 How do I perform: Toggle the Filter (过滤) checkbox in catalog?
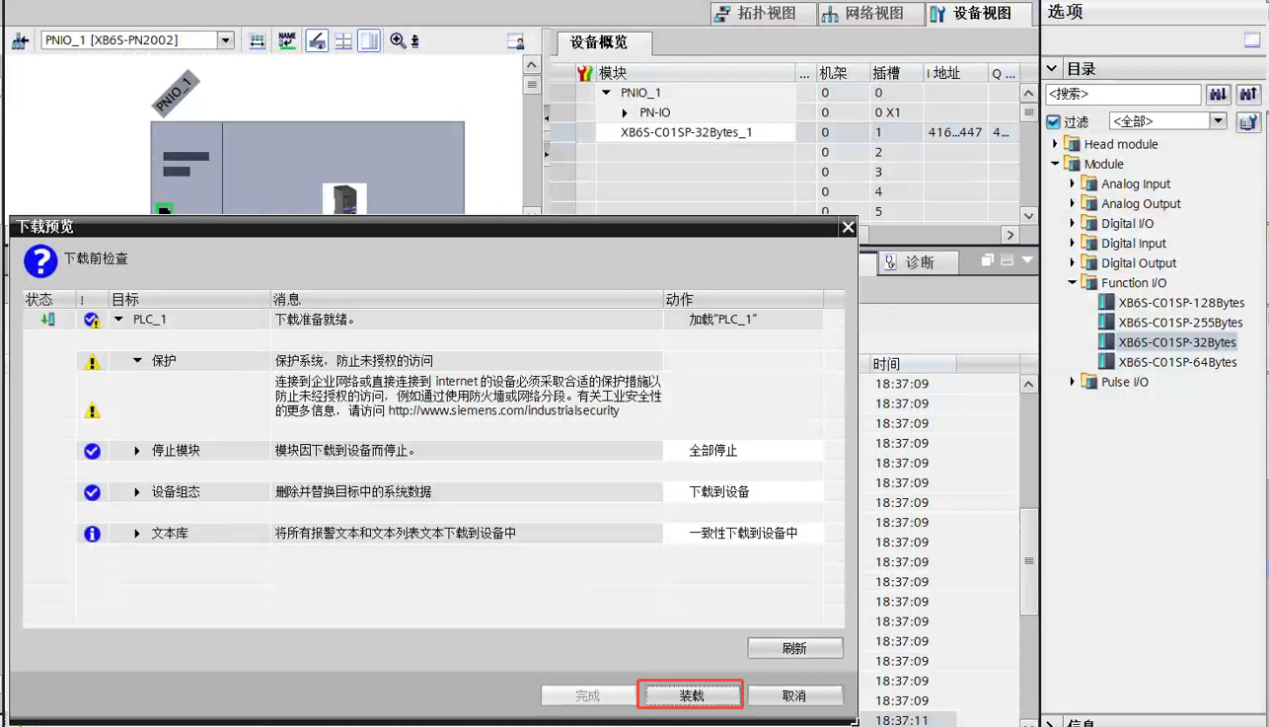point(1053,122)
